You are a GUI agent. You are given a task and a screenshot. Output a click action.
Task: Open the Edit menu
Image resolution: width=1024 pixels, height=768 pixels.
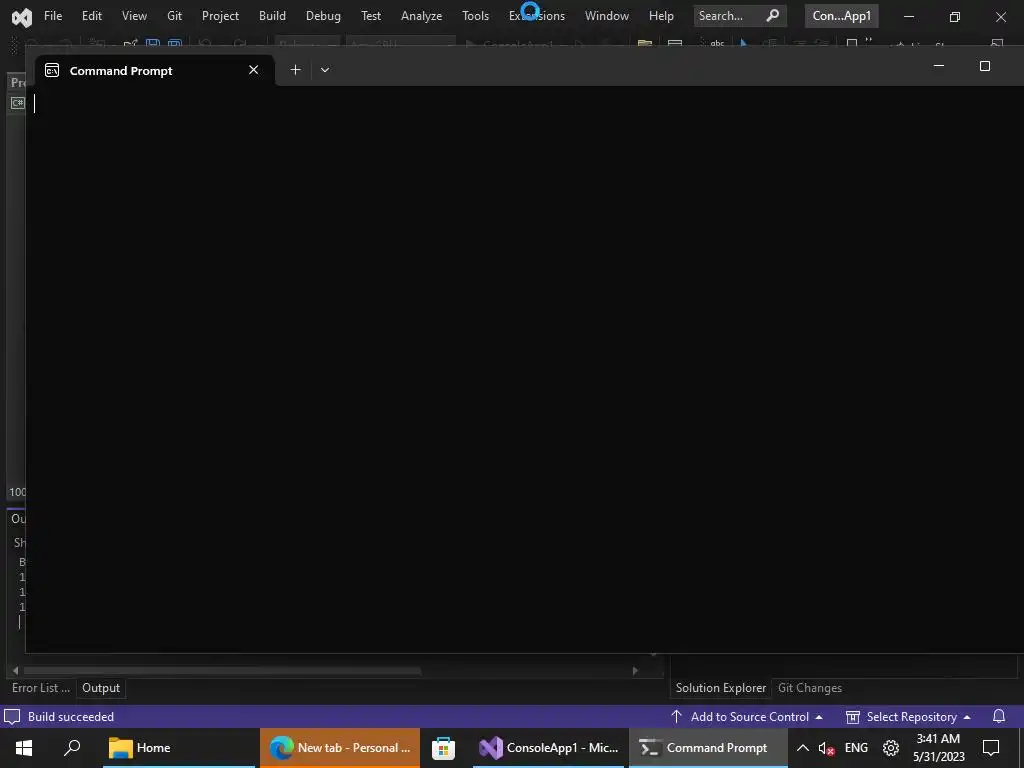[91, 16]
